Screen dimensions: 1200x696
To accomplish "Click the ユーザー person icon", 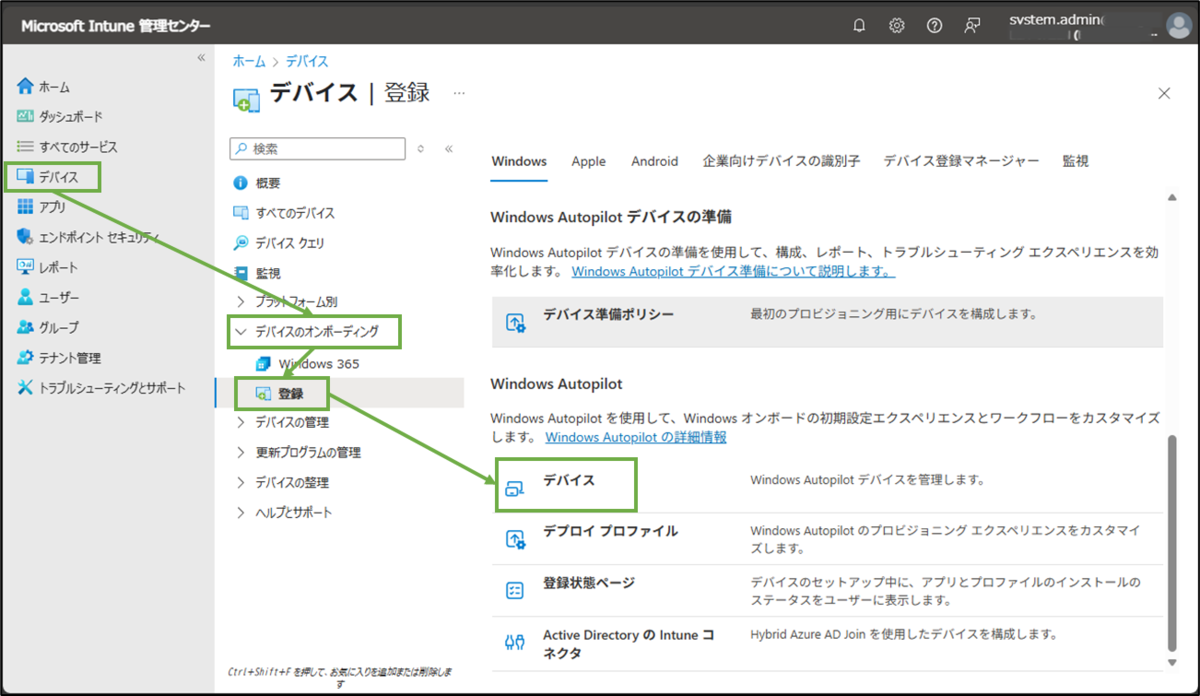I will click(26, 297).
